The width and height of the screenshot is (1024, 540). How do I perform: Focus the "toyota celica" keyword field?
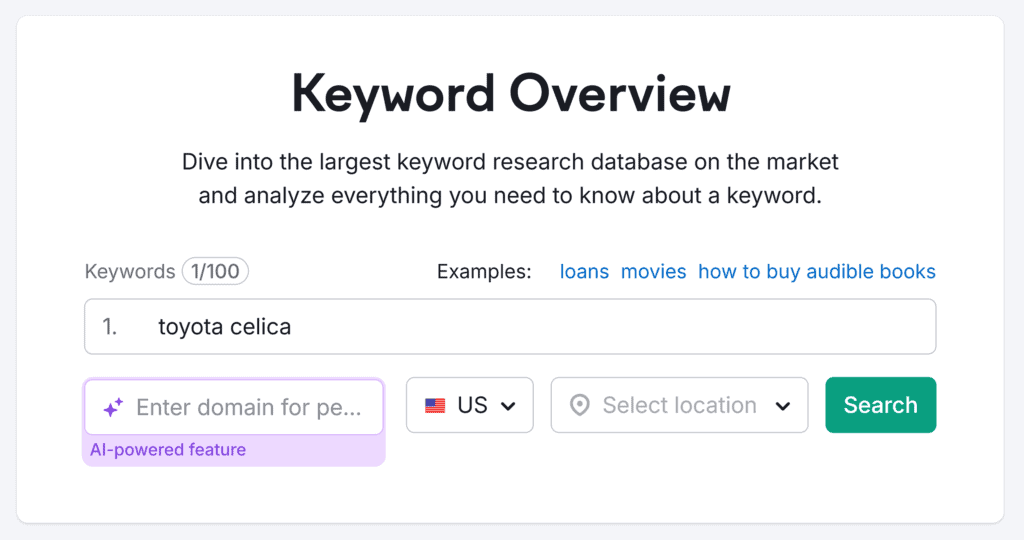click(x=540, y=327)
